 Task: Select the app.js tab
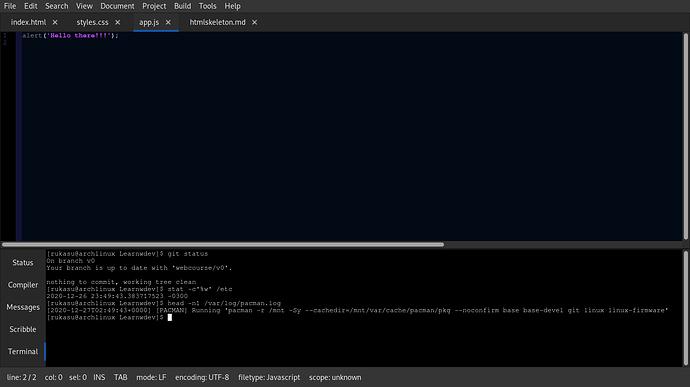point(149,22)
